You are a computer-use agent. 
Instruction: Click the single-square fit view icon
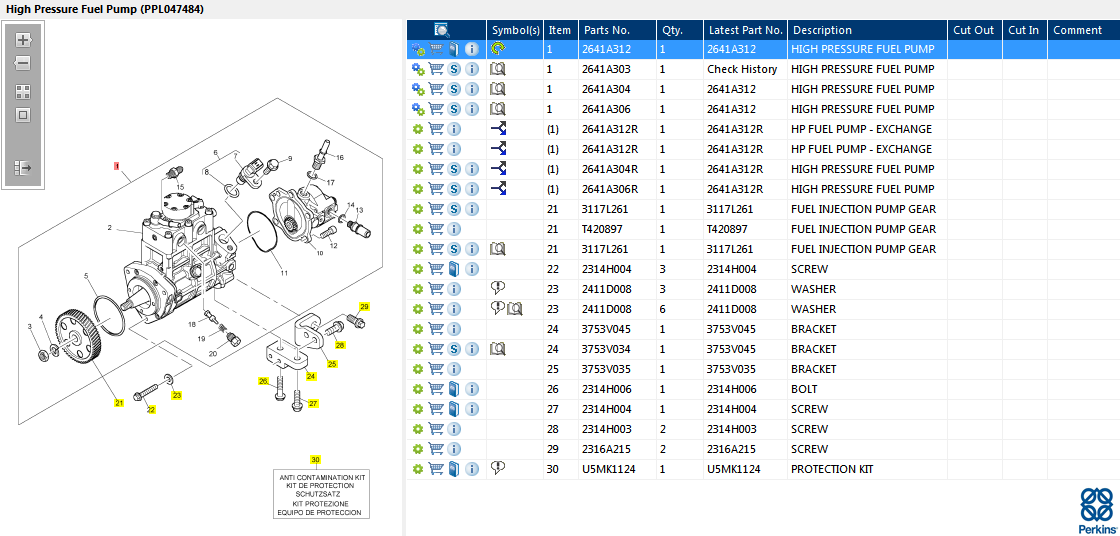23,115
